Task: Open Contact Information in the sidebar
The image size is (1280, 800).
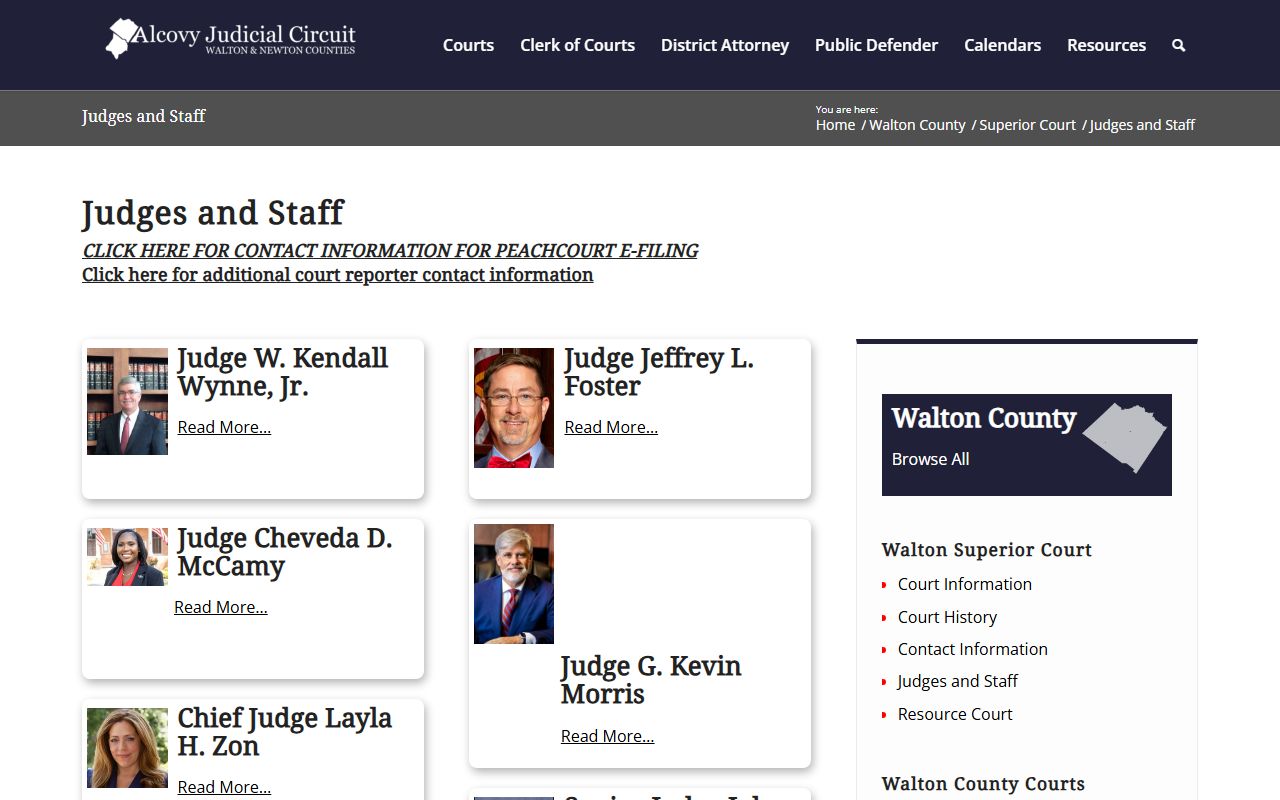Action: point(973,649)
